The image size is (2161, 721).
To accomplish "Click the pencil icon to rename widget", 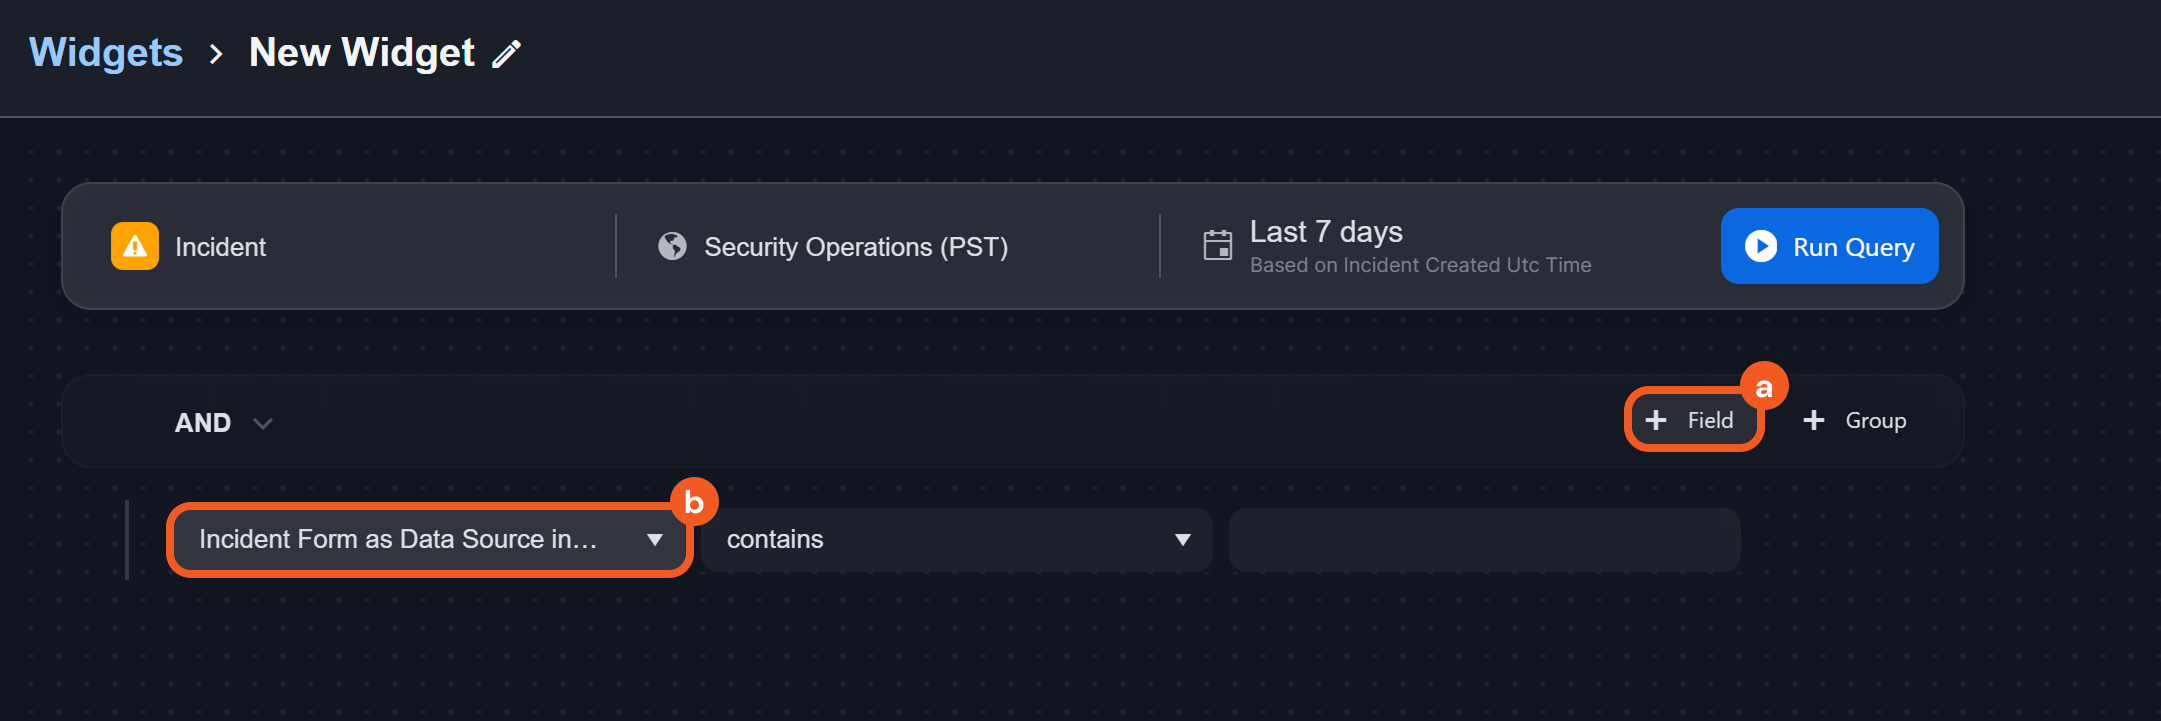I will pyautogui.click(x=507, y=54).
